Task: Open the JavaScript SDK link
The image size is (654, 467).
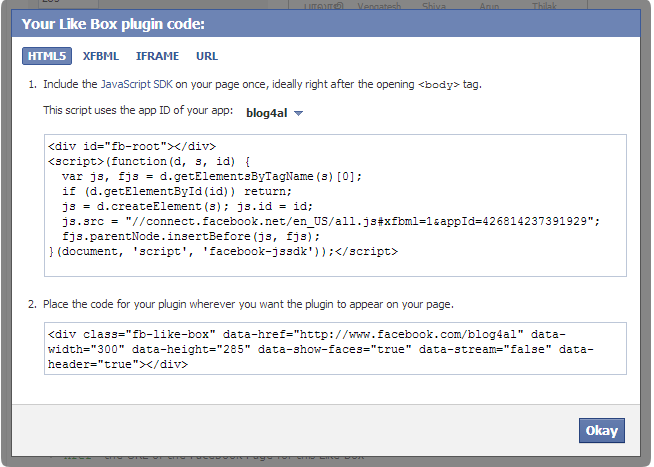Action: coord(136,84)
